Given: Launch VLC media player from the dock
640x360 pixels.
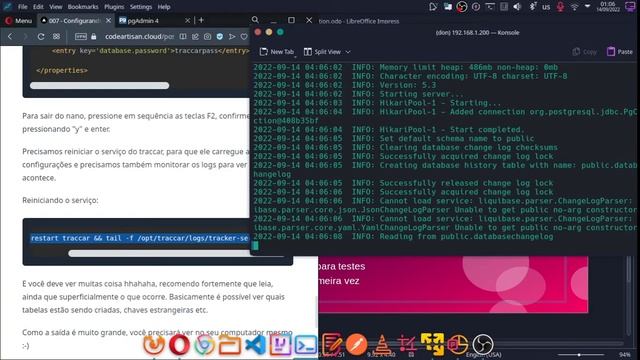Looking at the screenshot, I should [382, 344].
